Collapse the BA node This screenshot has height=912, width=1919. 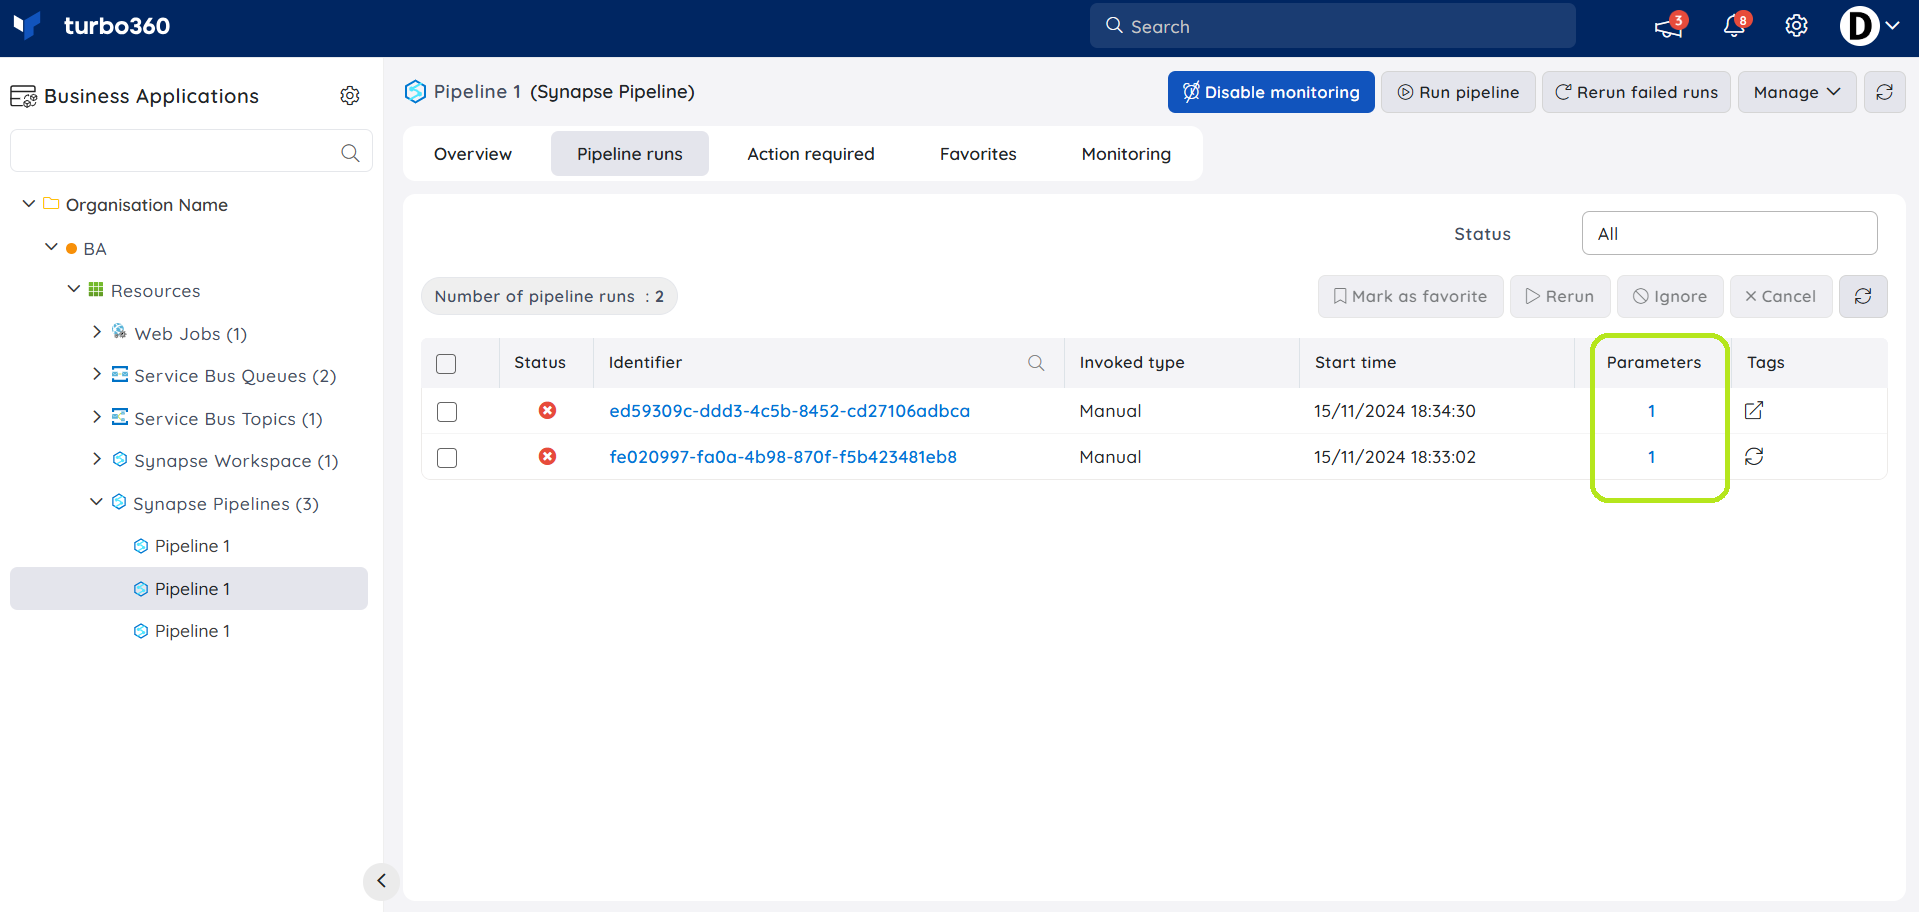tap(51, 247)
